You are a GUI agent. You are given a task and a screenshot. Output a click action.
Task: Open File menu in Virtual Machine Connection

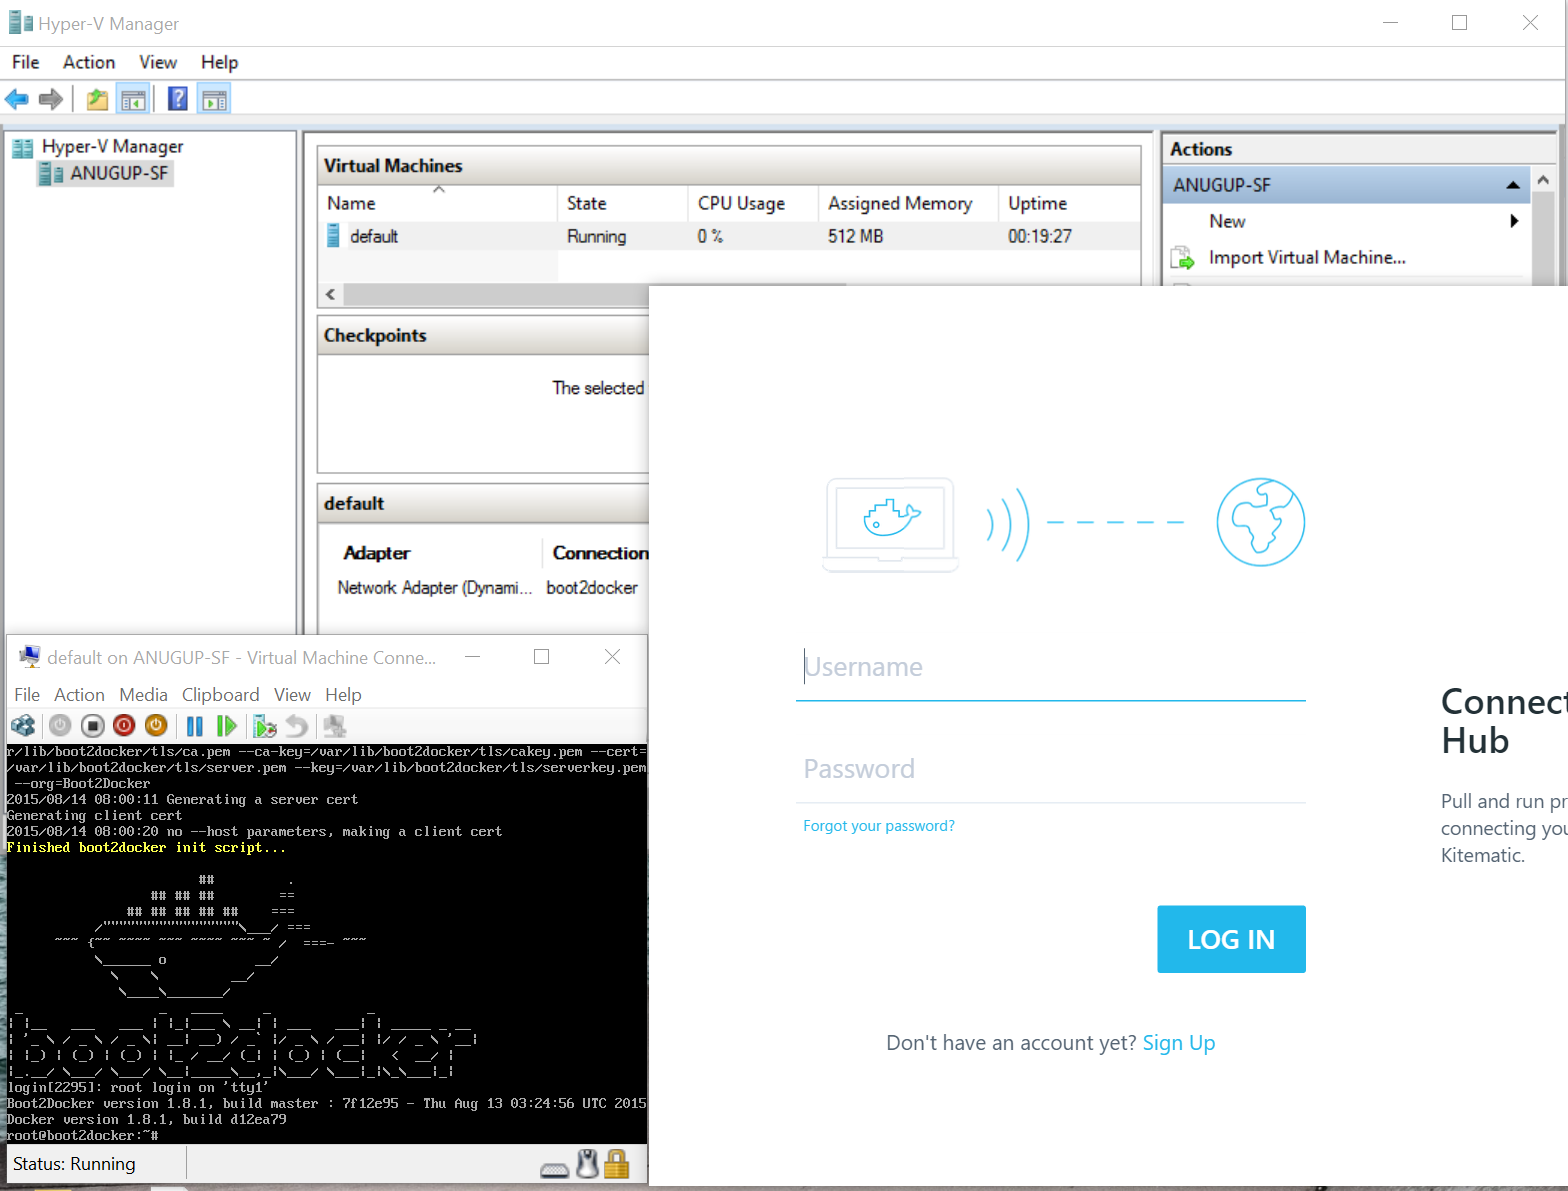[27, 694]
